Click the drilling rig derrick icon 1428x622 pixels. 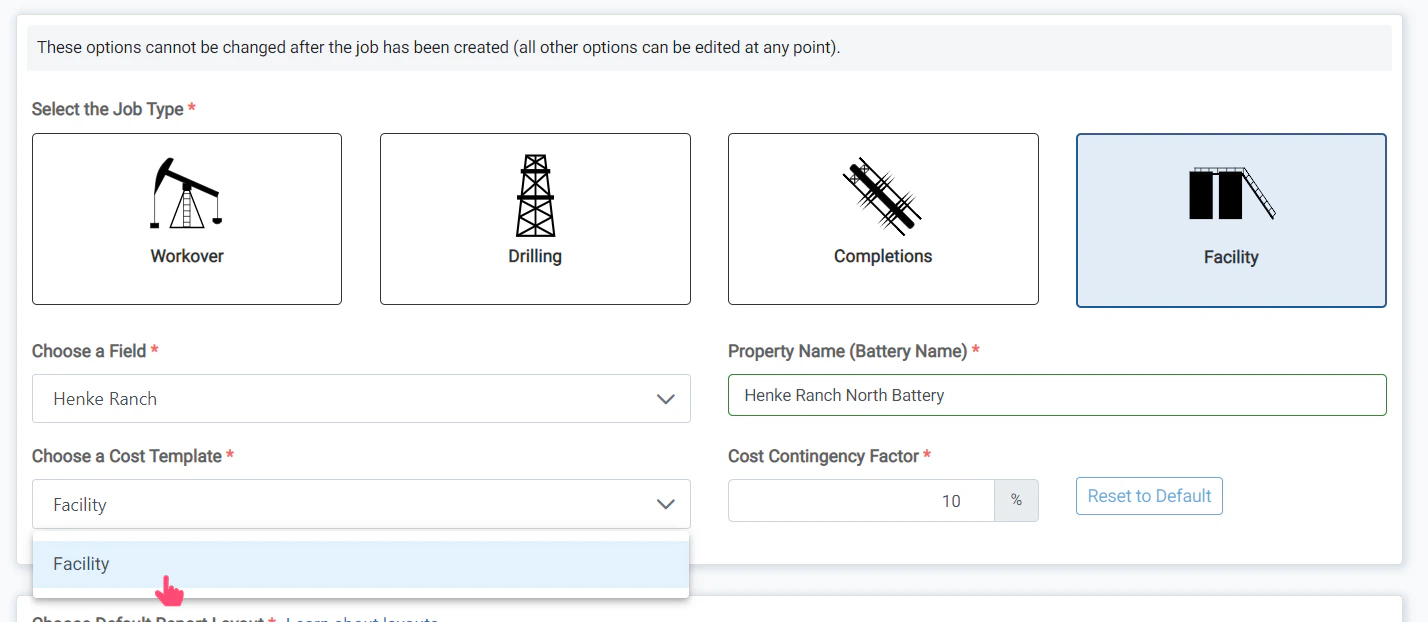534,195
